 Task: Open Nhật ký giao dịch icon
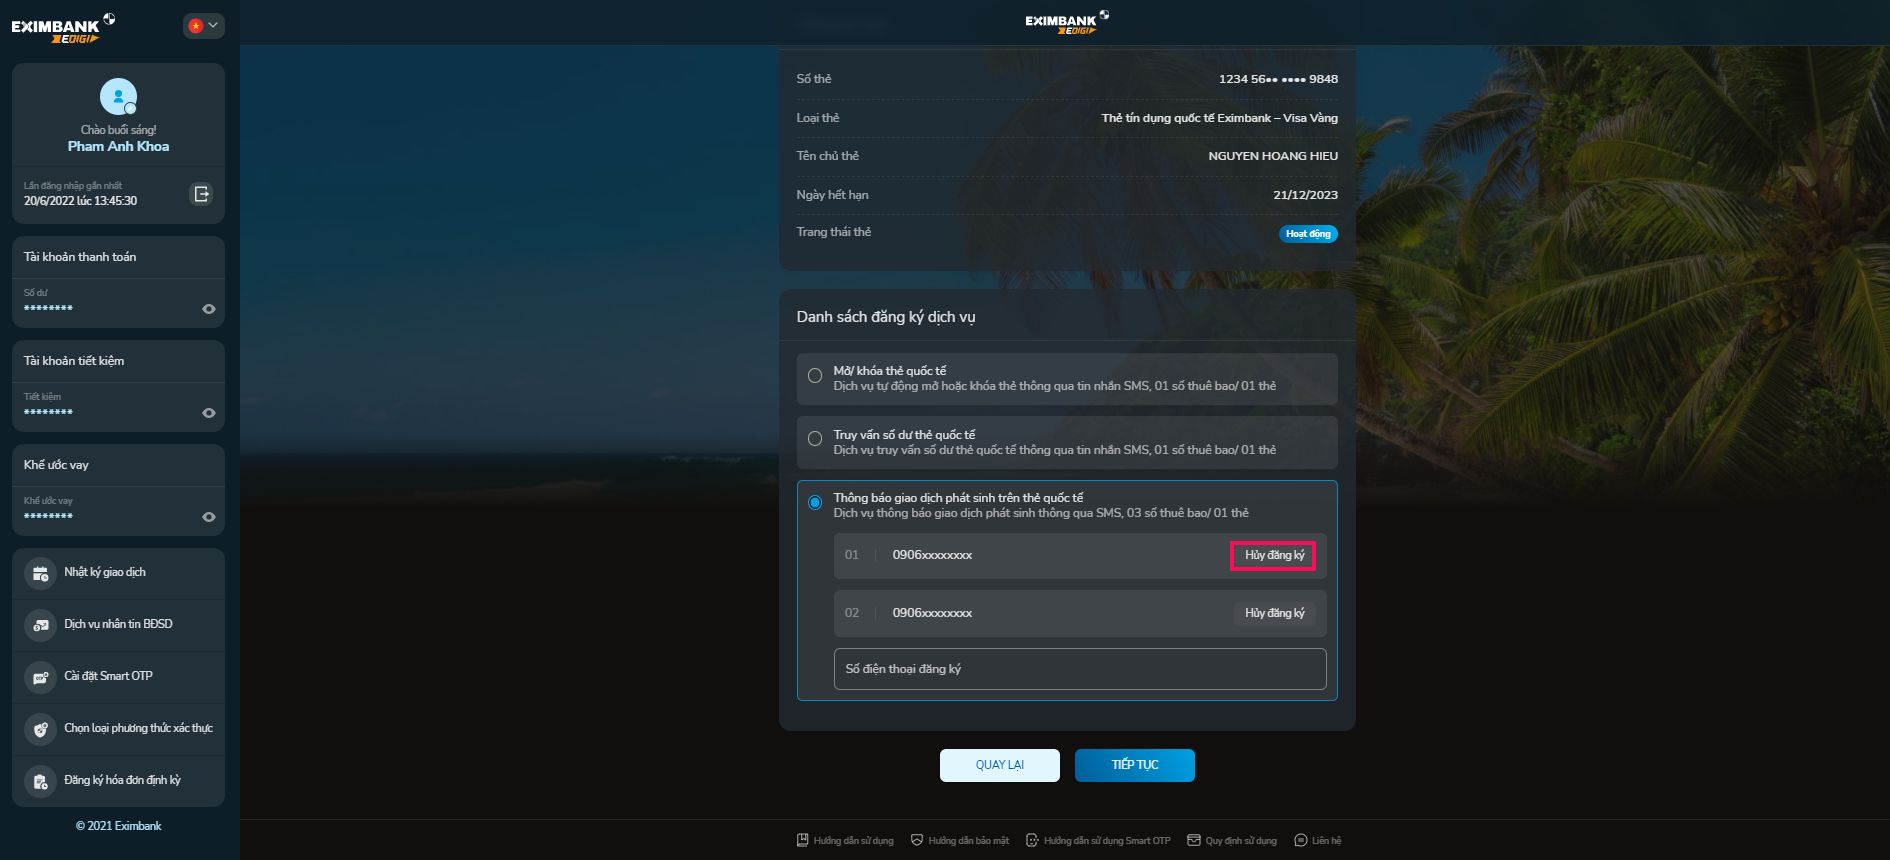point(40,573)
